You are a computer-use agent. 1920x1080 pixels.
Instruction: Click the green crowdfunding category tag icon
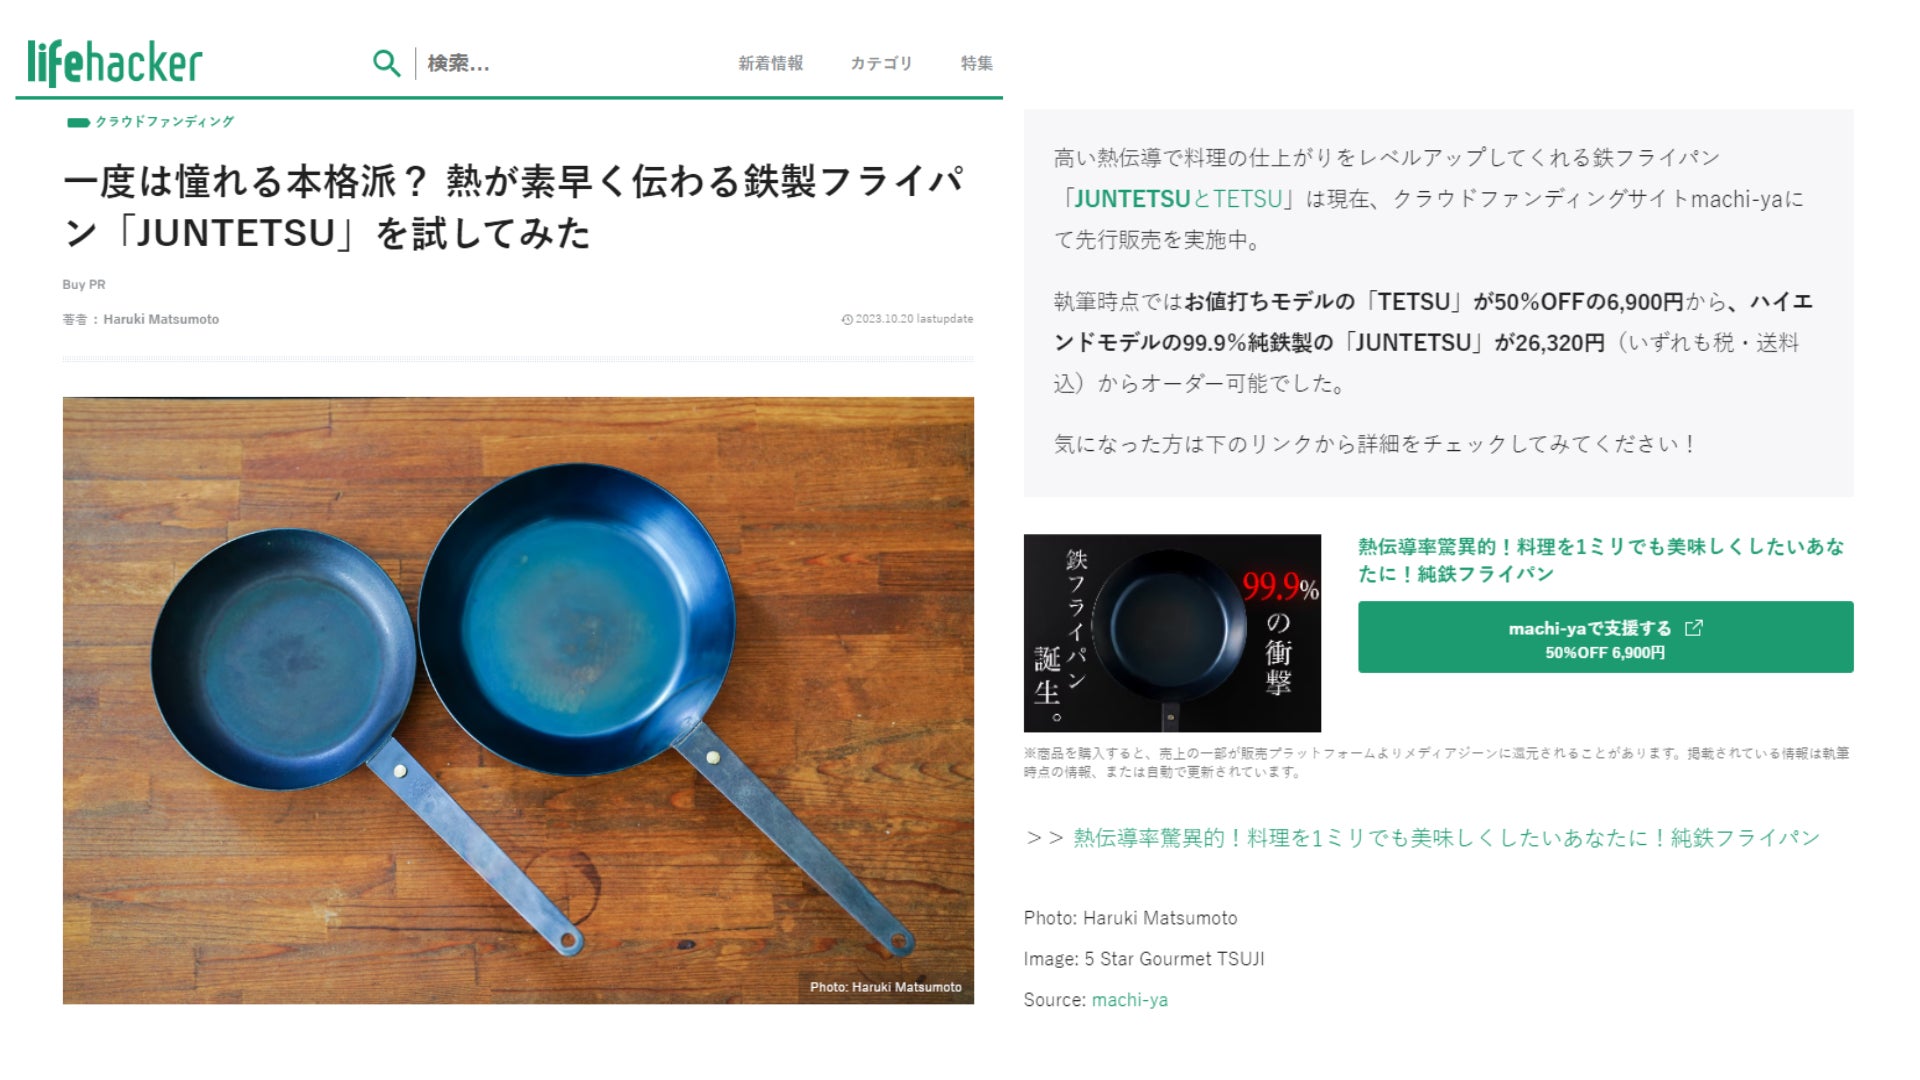[x=78, y=122]
